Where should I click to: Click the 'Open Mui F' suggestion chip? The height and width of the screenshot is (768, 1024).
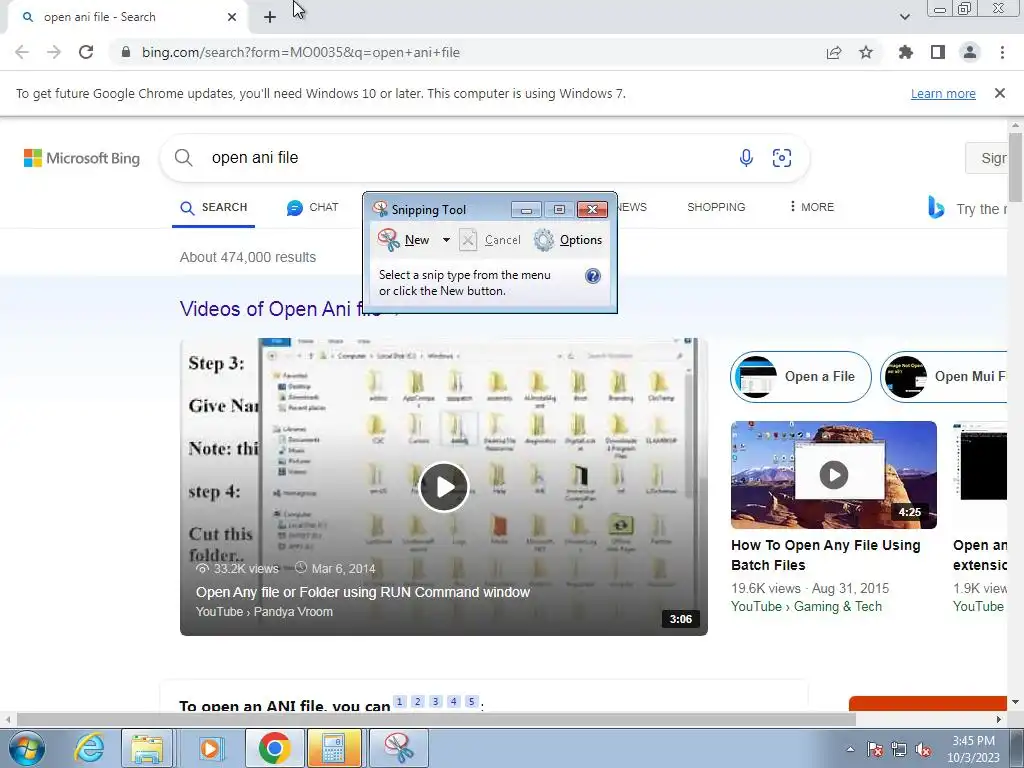pos(944,377)
